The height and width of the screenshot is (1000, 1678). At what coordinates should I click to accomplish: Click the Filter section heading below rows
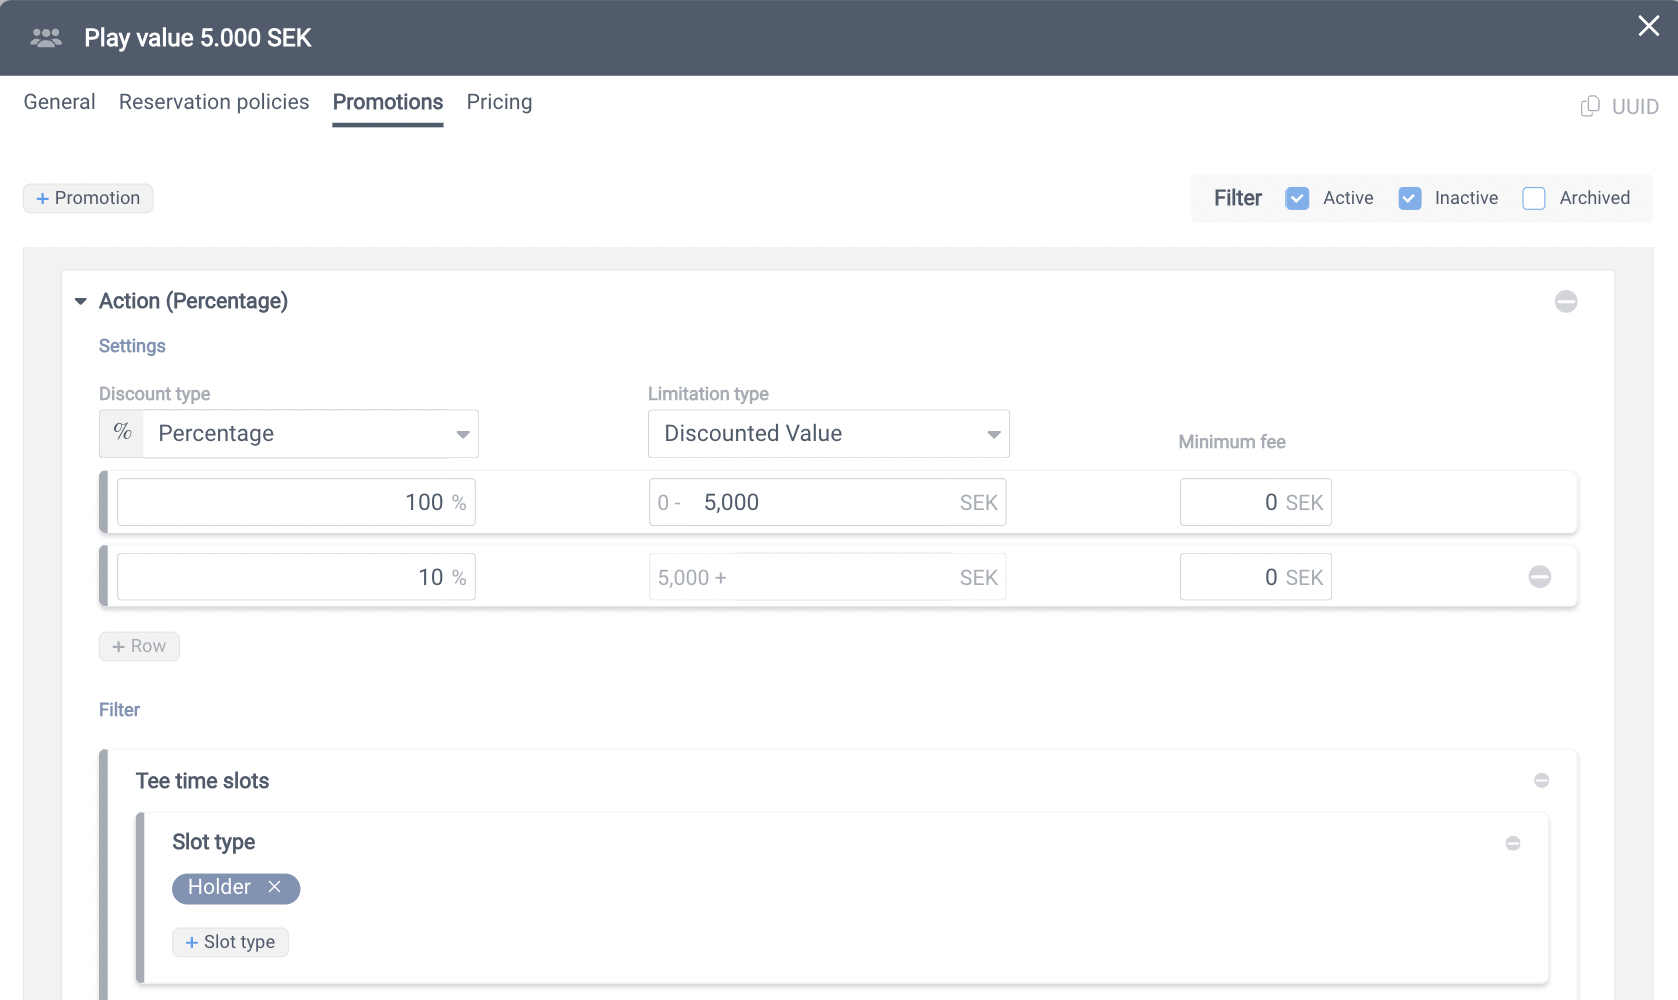pos(119,710)
